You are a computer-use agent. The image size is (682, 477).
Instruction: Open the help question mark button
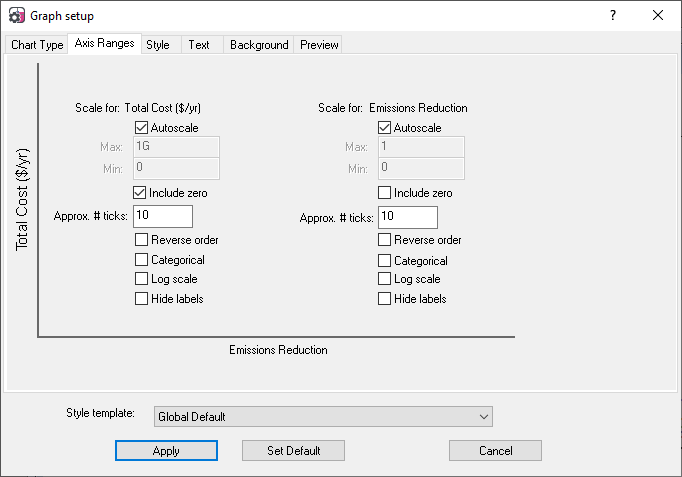pyautogui.click(x=613, y=16)
